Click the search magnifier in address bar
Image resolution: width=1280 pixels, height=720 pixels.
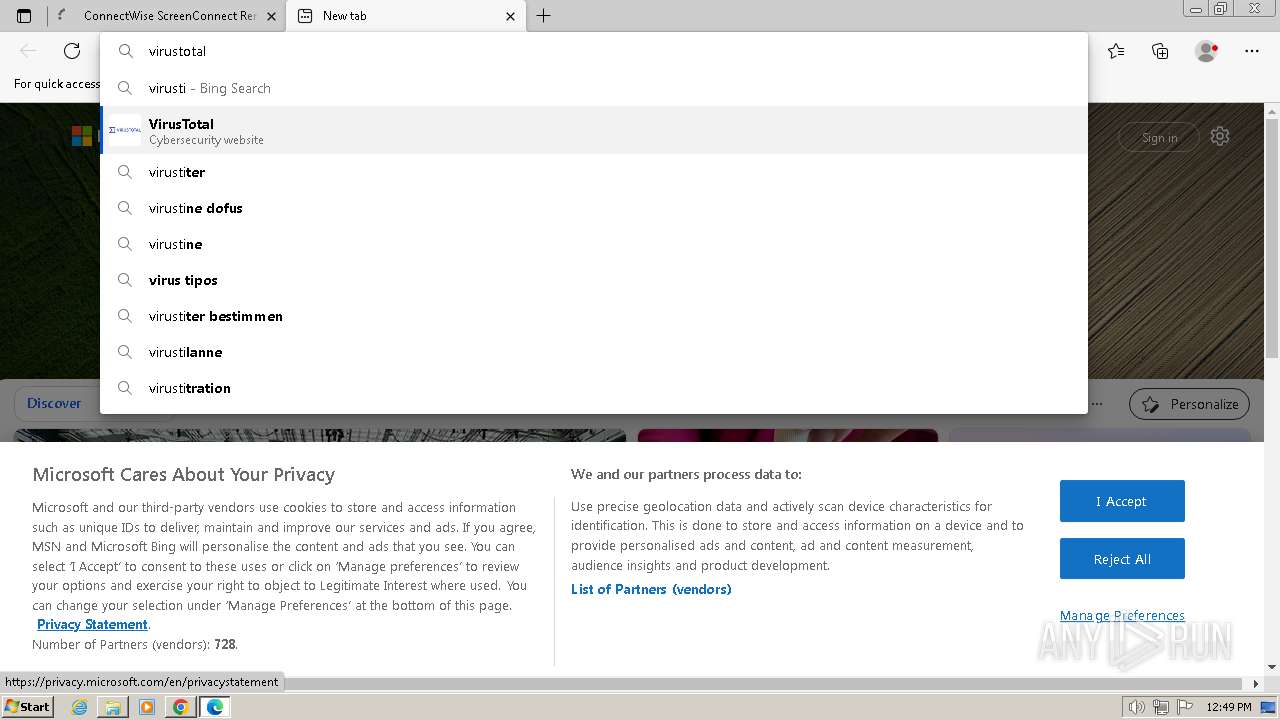[x=126, y=51]
